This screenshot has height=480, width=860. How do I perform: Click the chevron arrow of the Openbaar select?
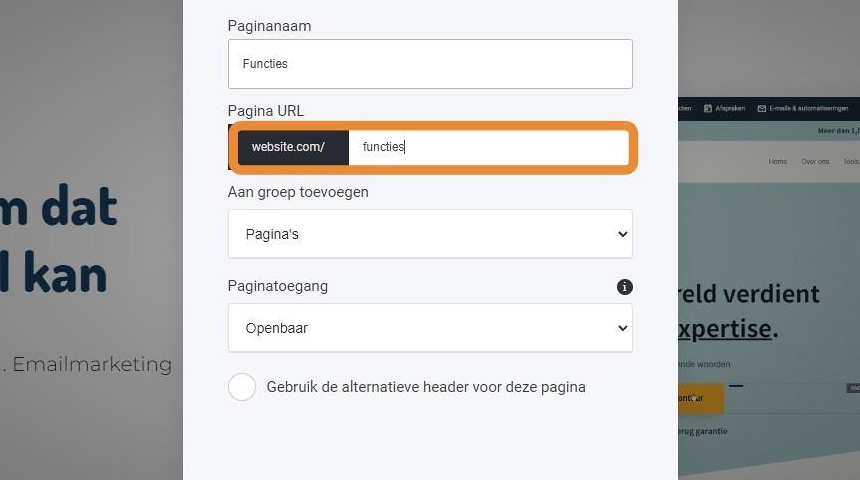point(623,328)
